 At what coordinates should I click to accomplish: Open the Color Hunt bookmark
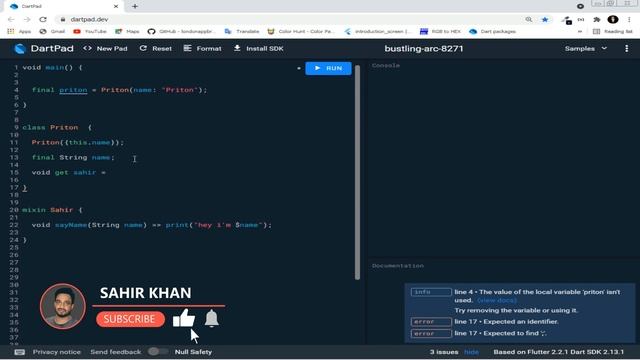pos(301,31)
